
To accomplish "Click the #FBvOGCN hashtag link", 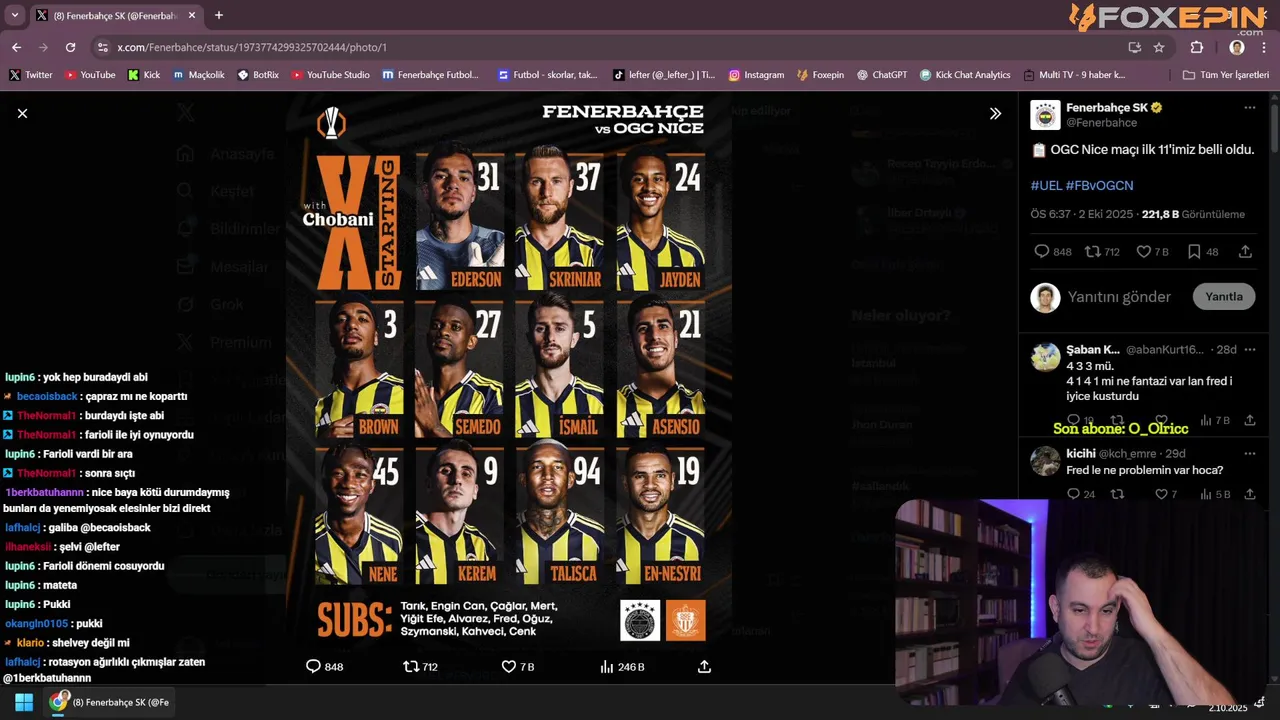I will click(x=1100, y=186).
